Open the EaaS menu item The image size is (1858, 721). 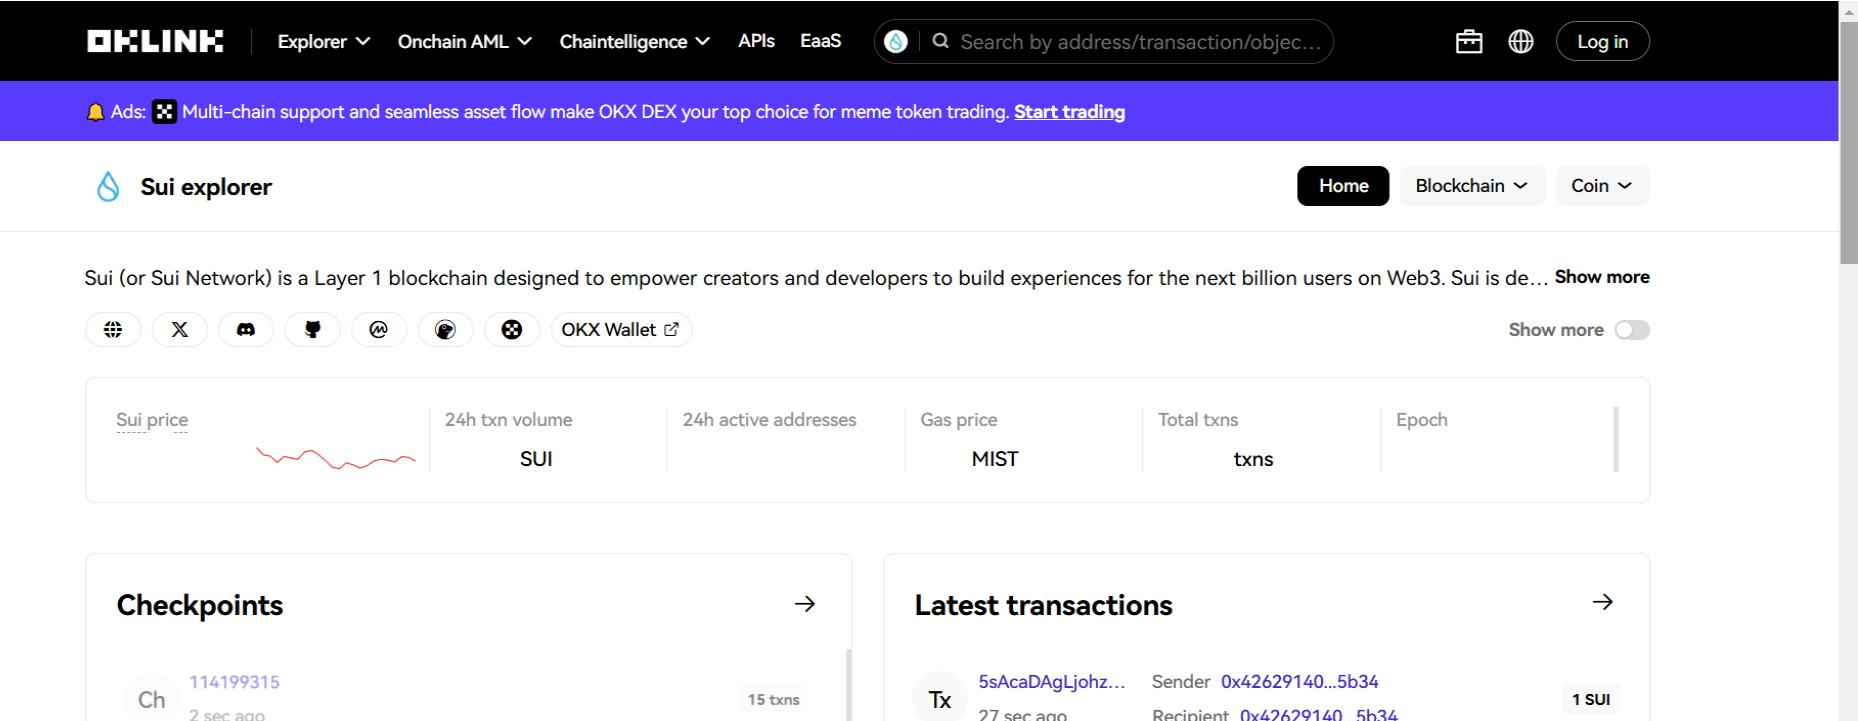tap(820, 41)
